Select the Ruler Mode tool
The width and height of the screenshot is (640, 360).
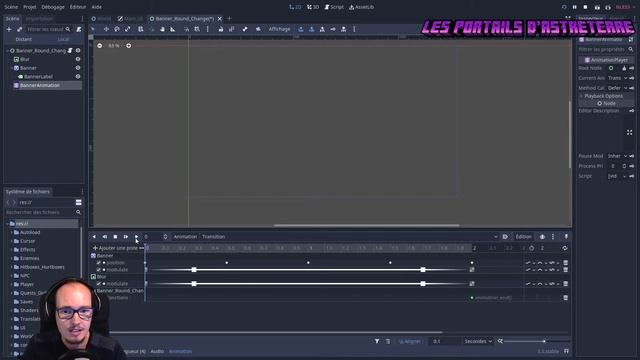point(173,29)
